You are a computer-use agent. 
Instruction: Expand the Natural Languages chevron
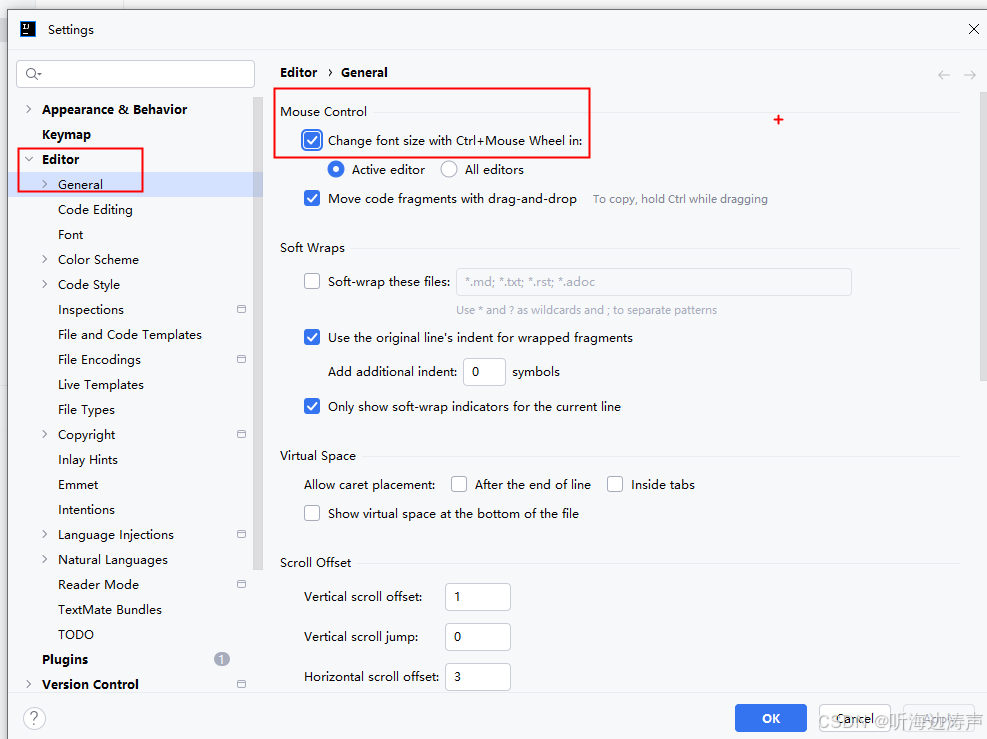click(x=45, y=559)
